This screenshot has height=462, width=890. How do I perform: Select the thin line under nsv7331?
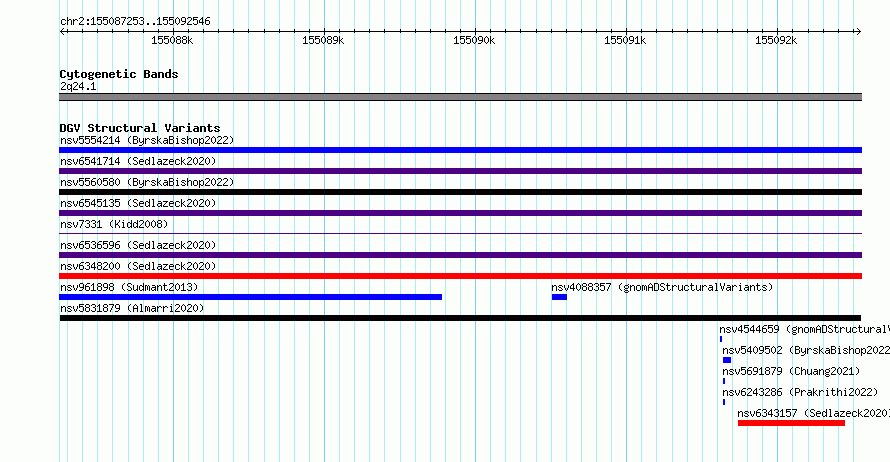[x=460, y=233]
